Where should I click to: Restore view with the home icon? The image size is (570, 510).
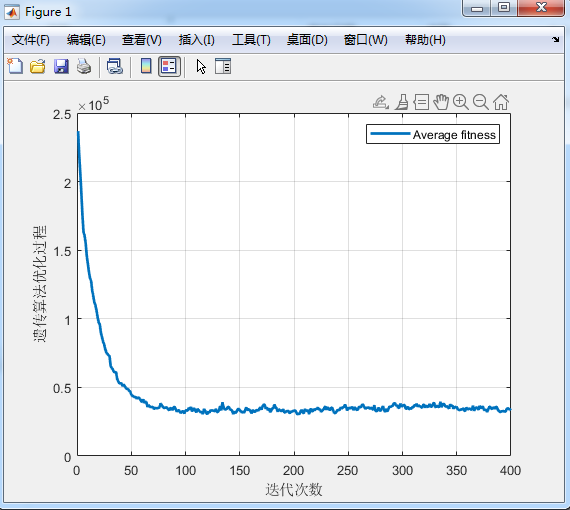click(501, 102)
